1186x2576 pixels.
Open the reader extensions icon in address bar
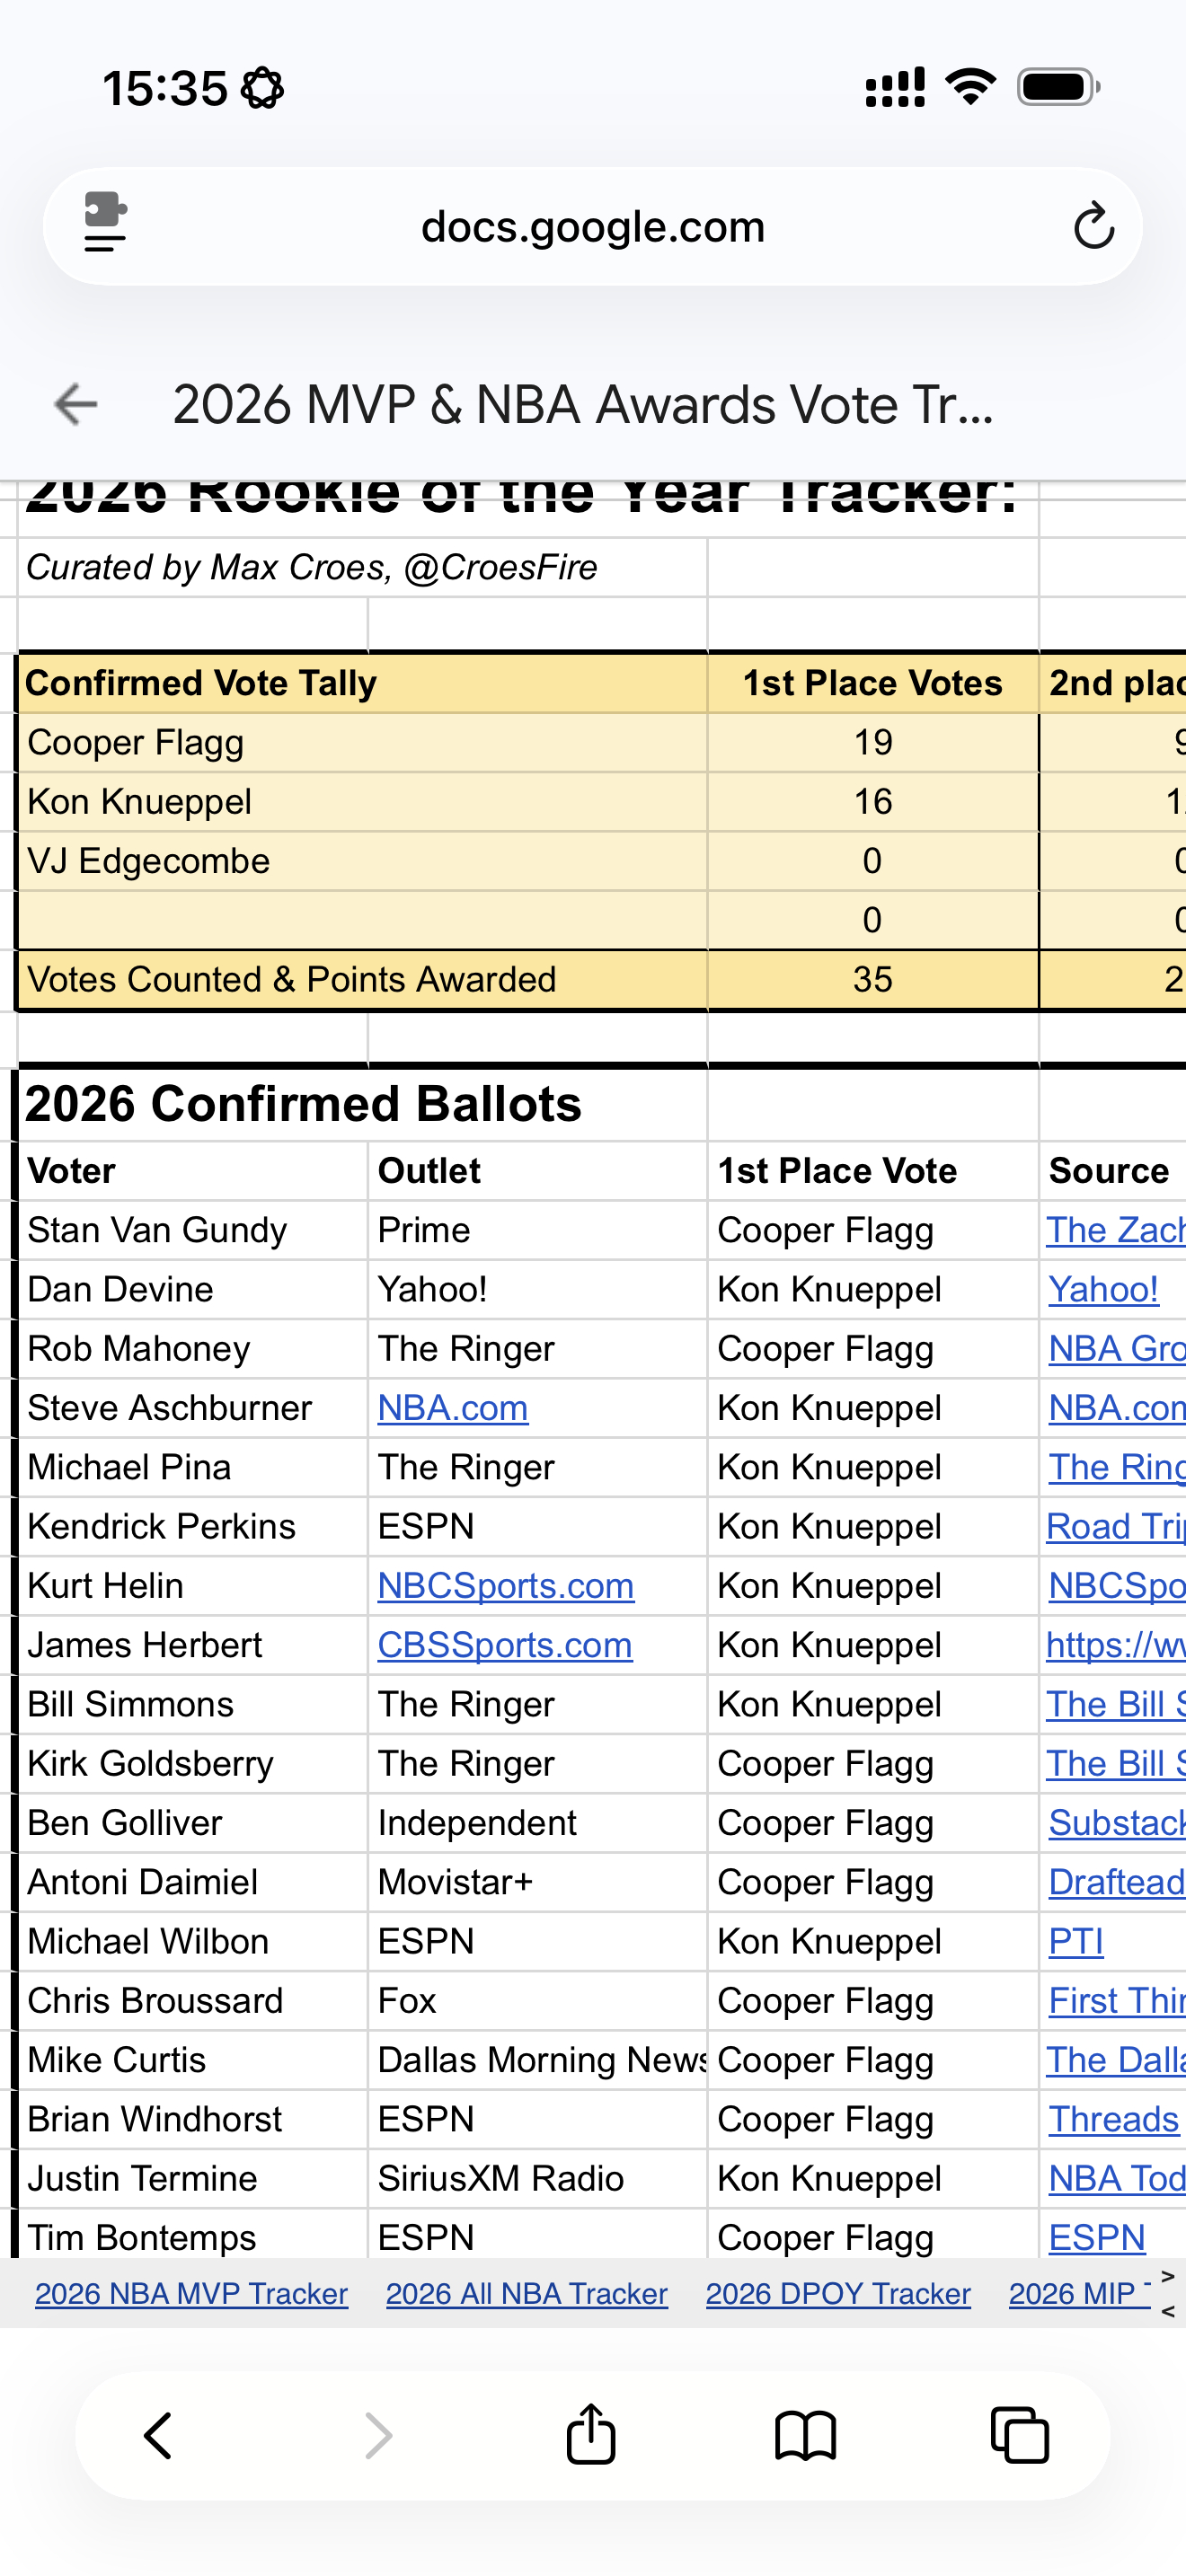[105, 224]
